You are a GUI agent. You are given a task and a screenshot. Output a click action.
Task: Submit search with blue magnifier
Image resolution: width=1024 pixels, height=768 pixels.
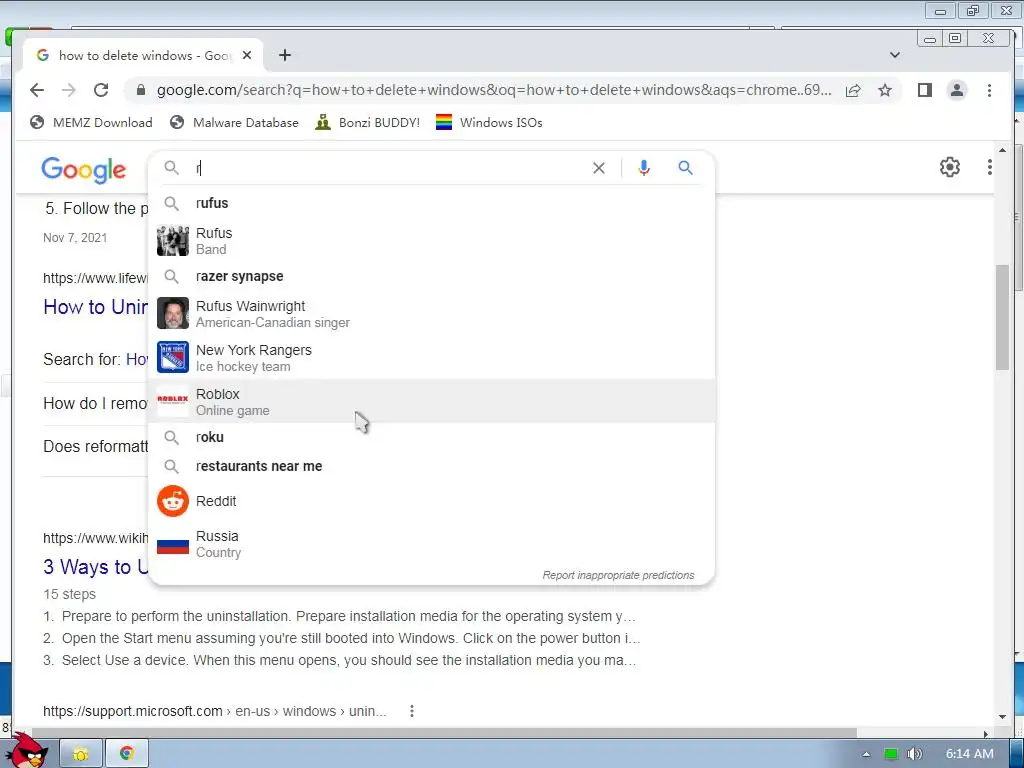point(685,168)
